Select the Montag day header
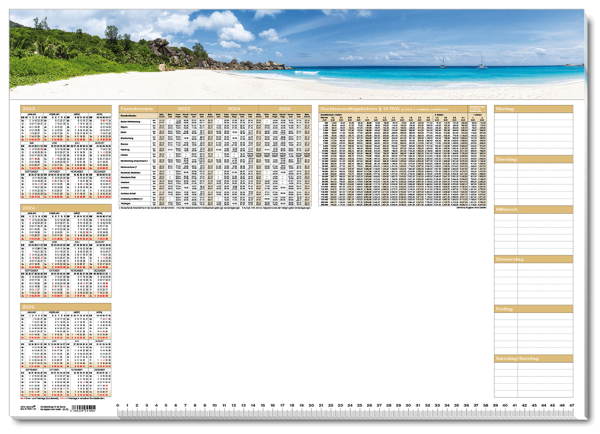This screenshot has width=600, height=434. (533, 109)
